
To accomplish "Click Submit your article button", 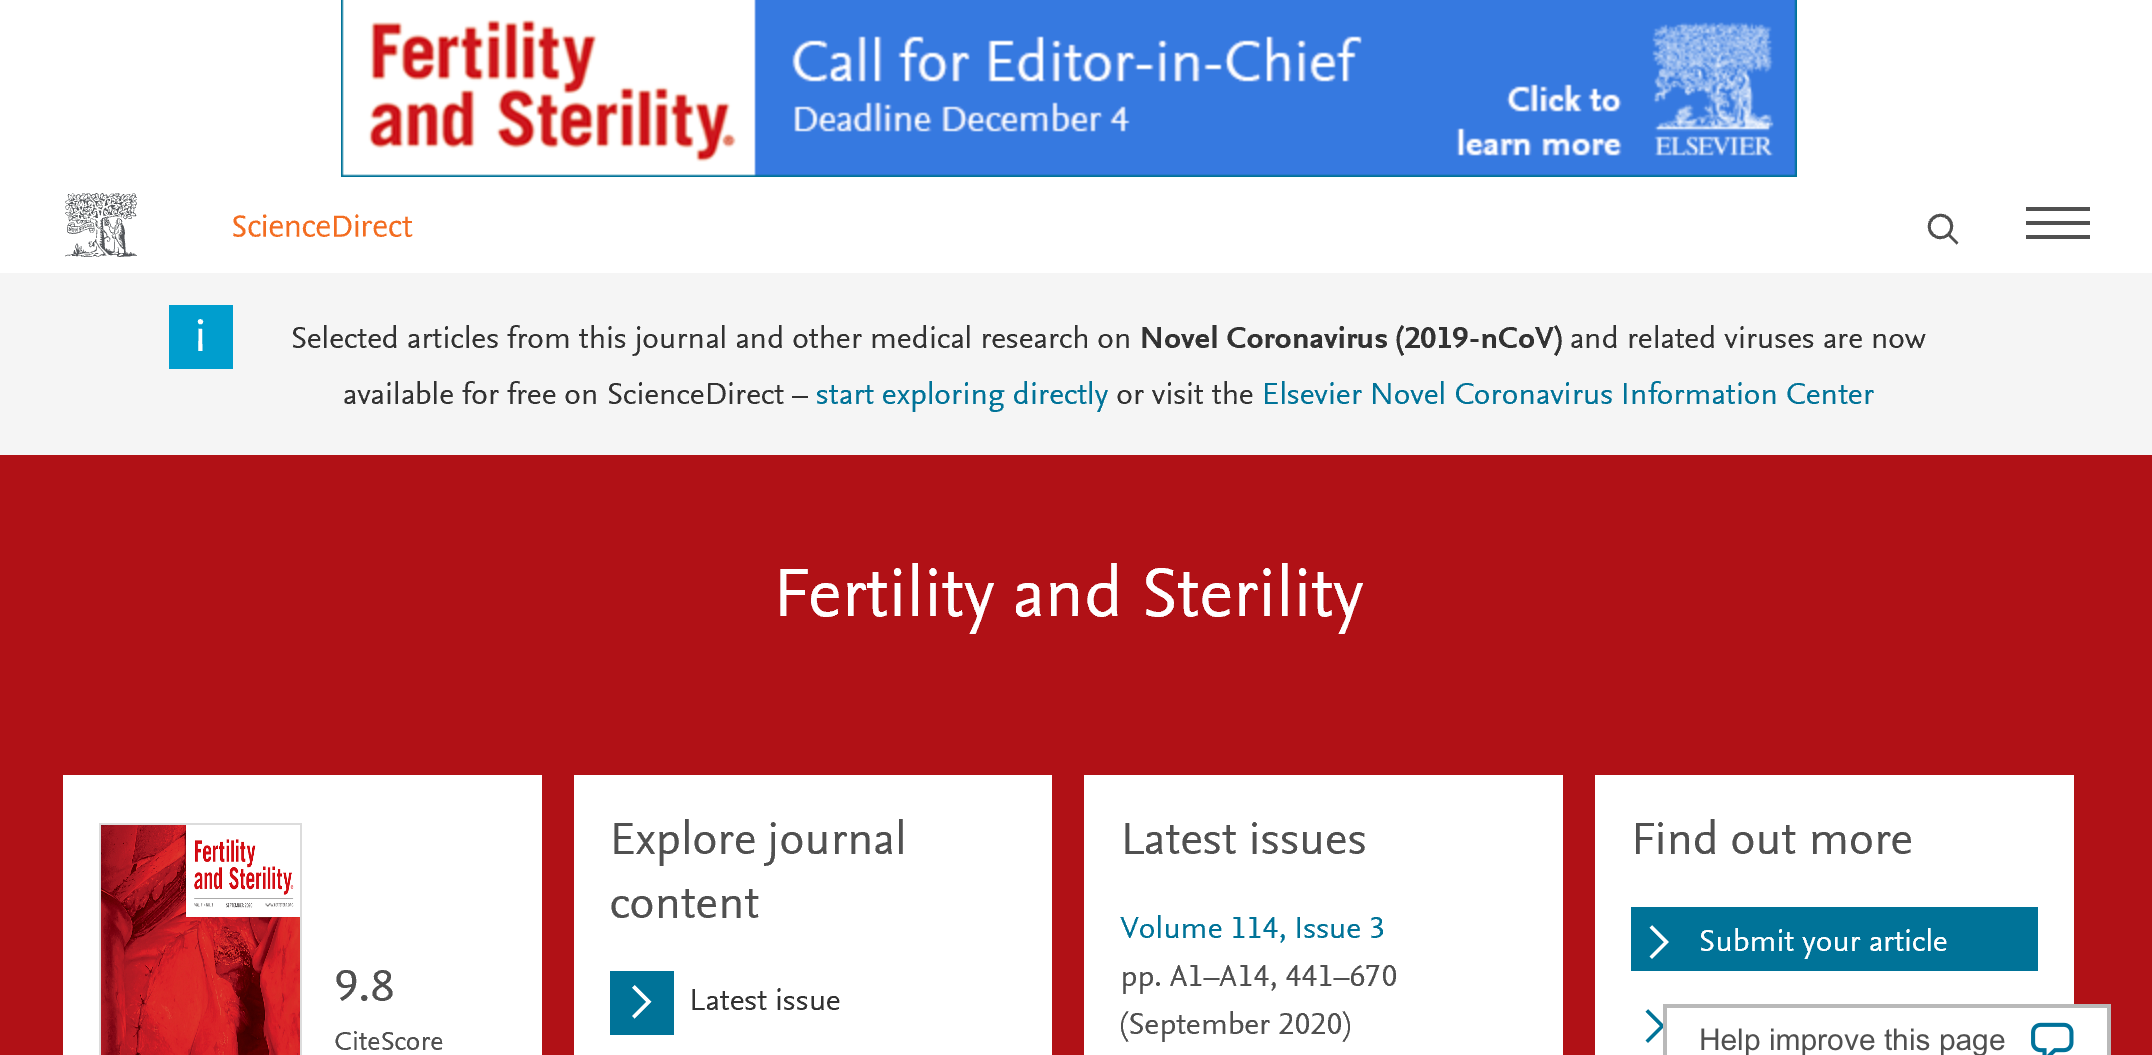I will coord(1834,939).
